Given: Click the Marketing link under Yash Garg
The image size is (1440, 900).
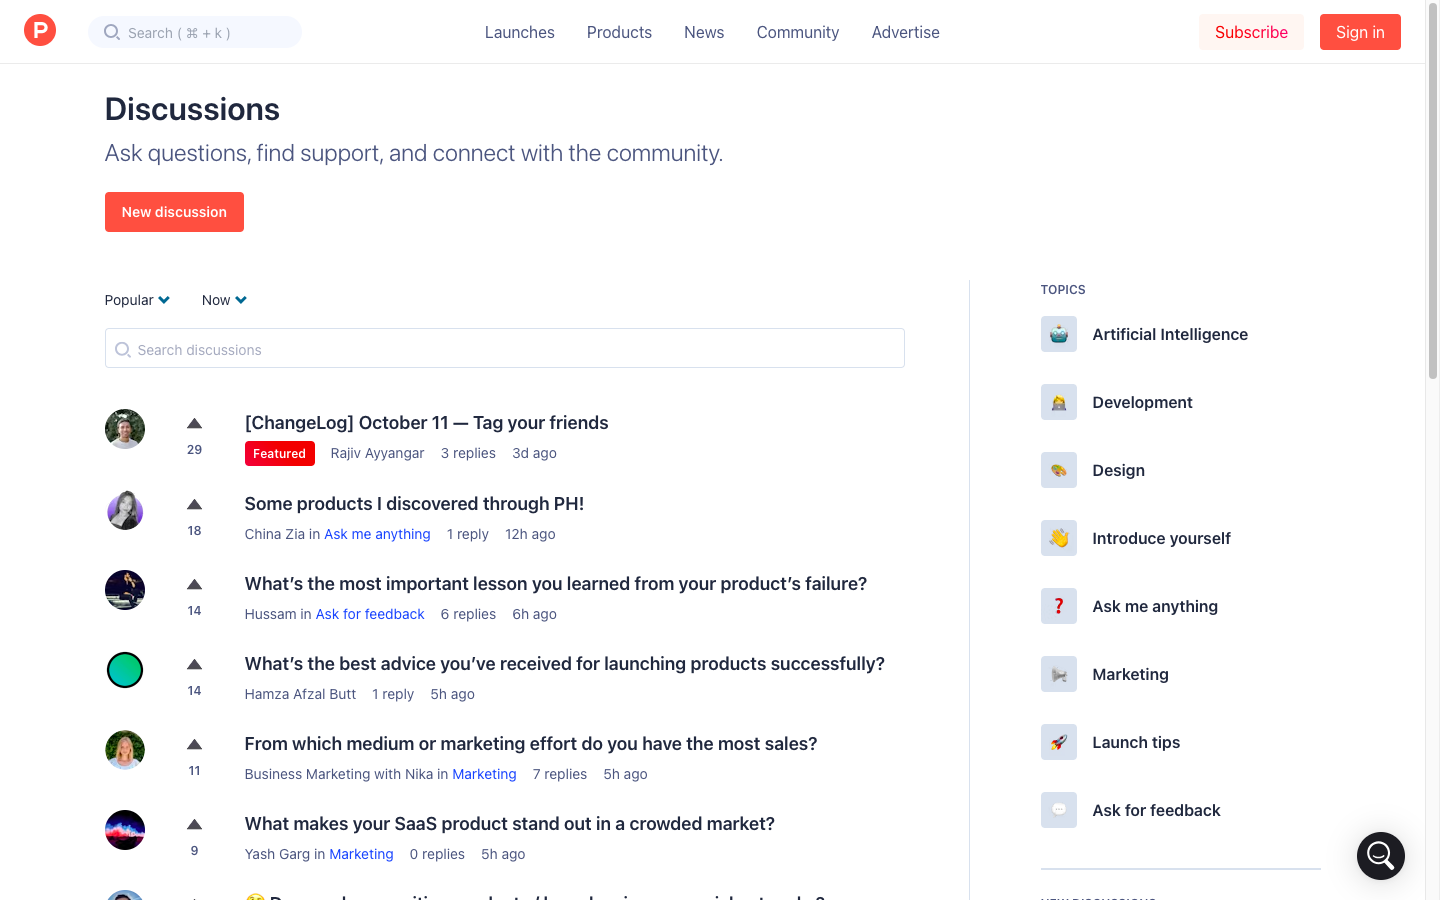Looking at the screenshot, I should pos(361,854).
